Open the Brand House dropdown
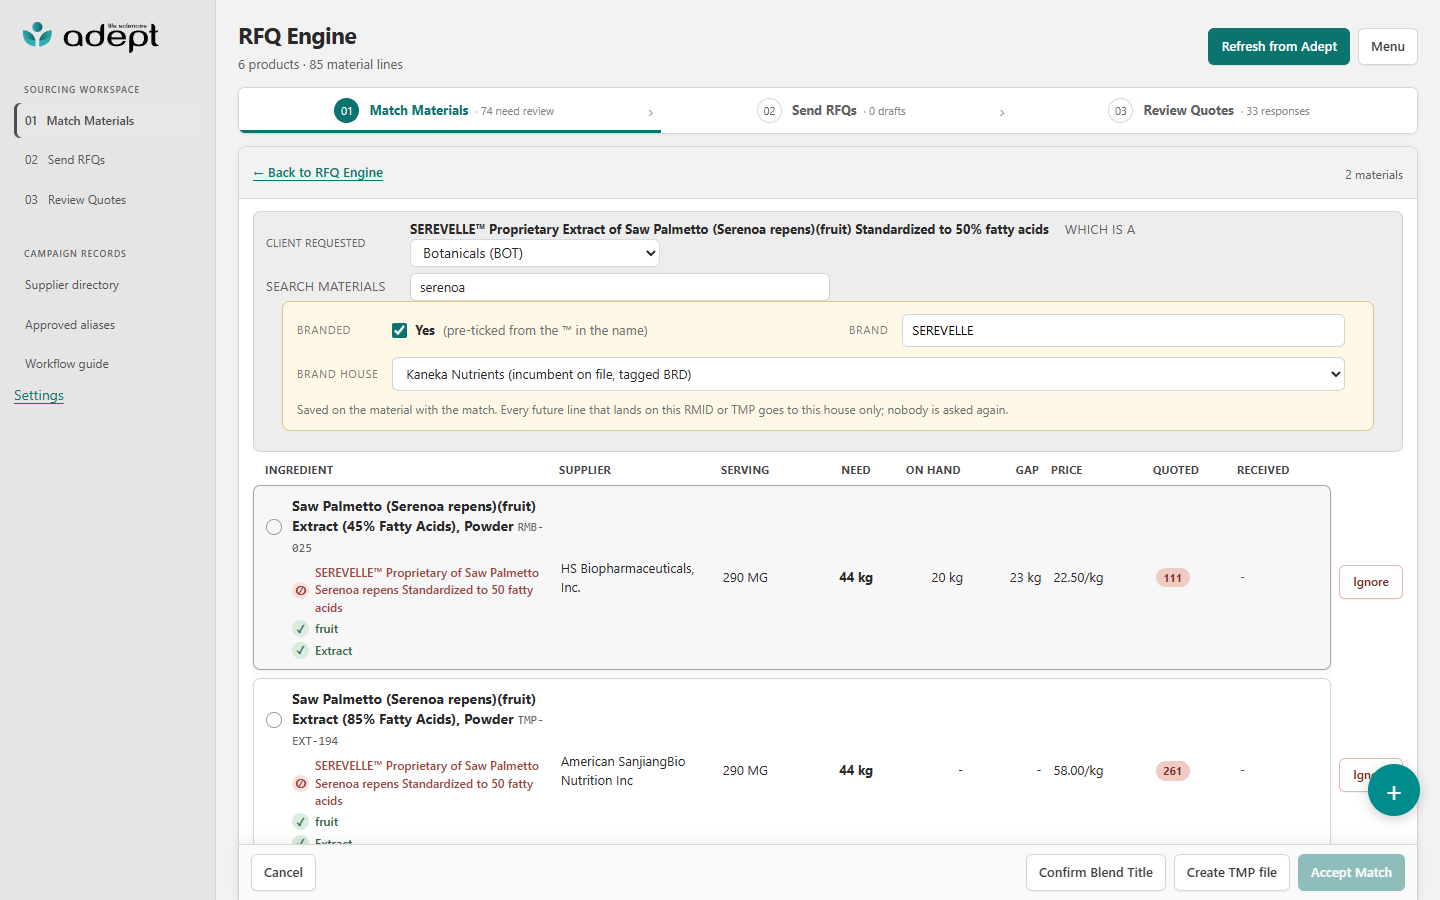The height and width of the screenshot is (900, 1440). click(868, 374)
